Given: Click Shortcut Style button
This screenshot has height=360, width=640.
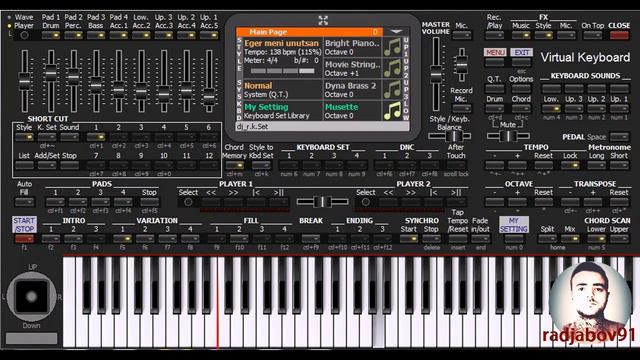Looking at the screenshot, I should [24, 137].
